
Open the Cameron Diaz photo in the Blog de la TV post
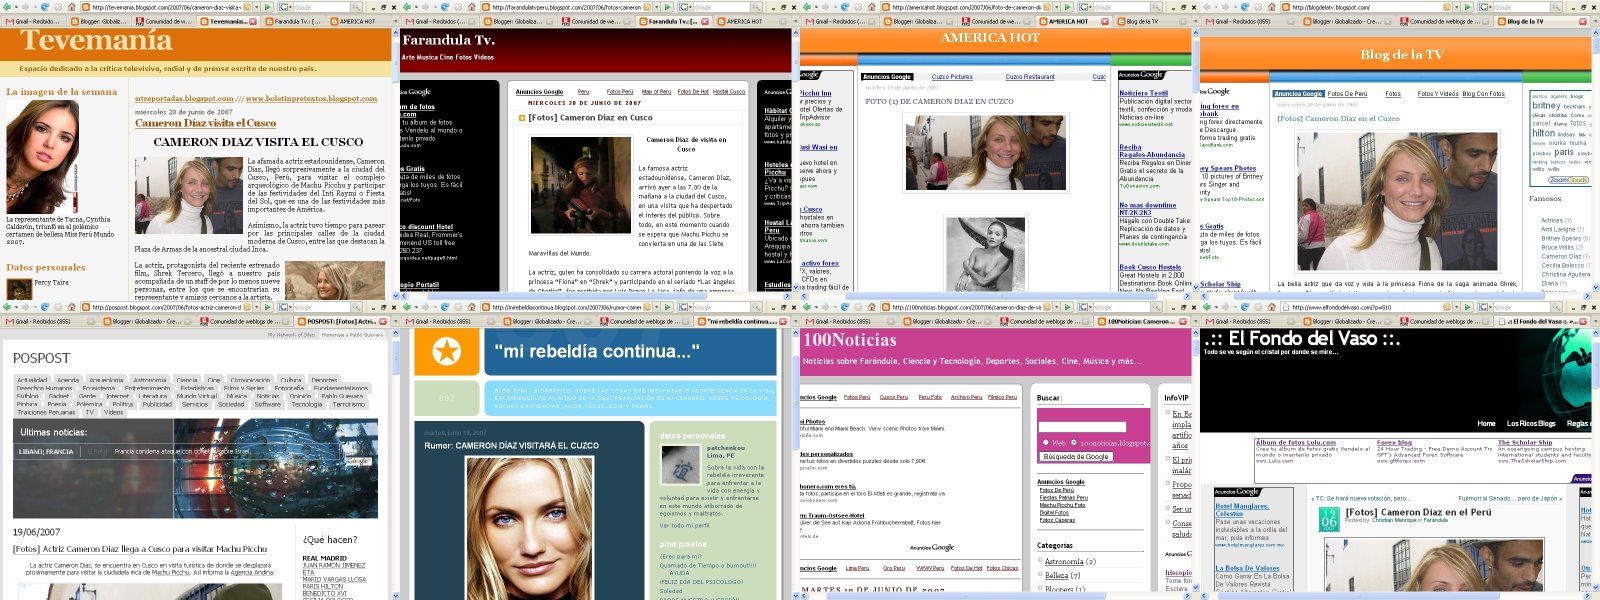click(x=1397, y=200)
